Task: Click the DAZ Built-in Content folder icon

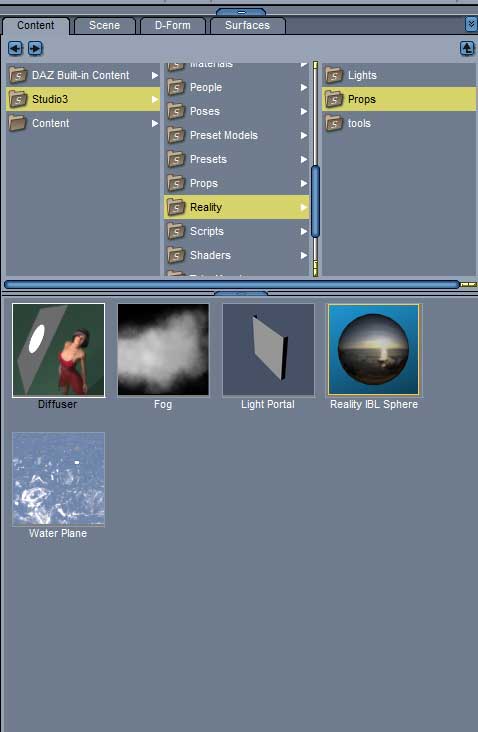Action: point(18,75)
